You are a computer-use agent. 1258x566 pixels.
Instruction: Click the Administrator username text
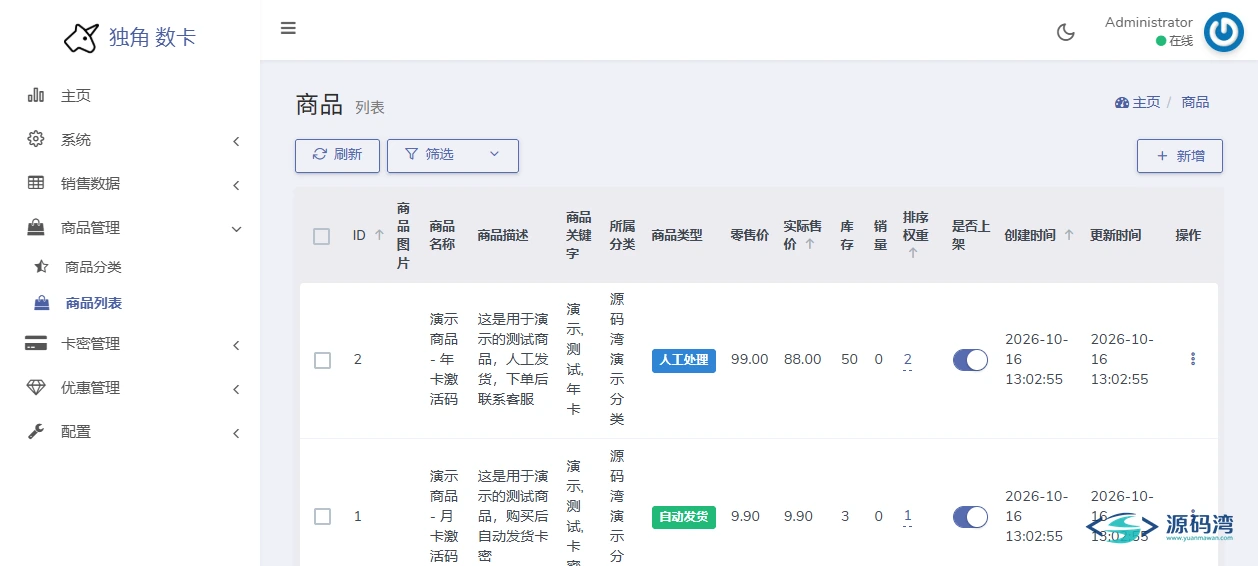click(x=1149, y=22)
